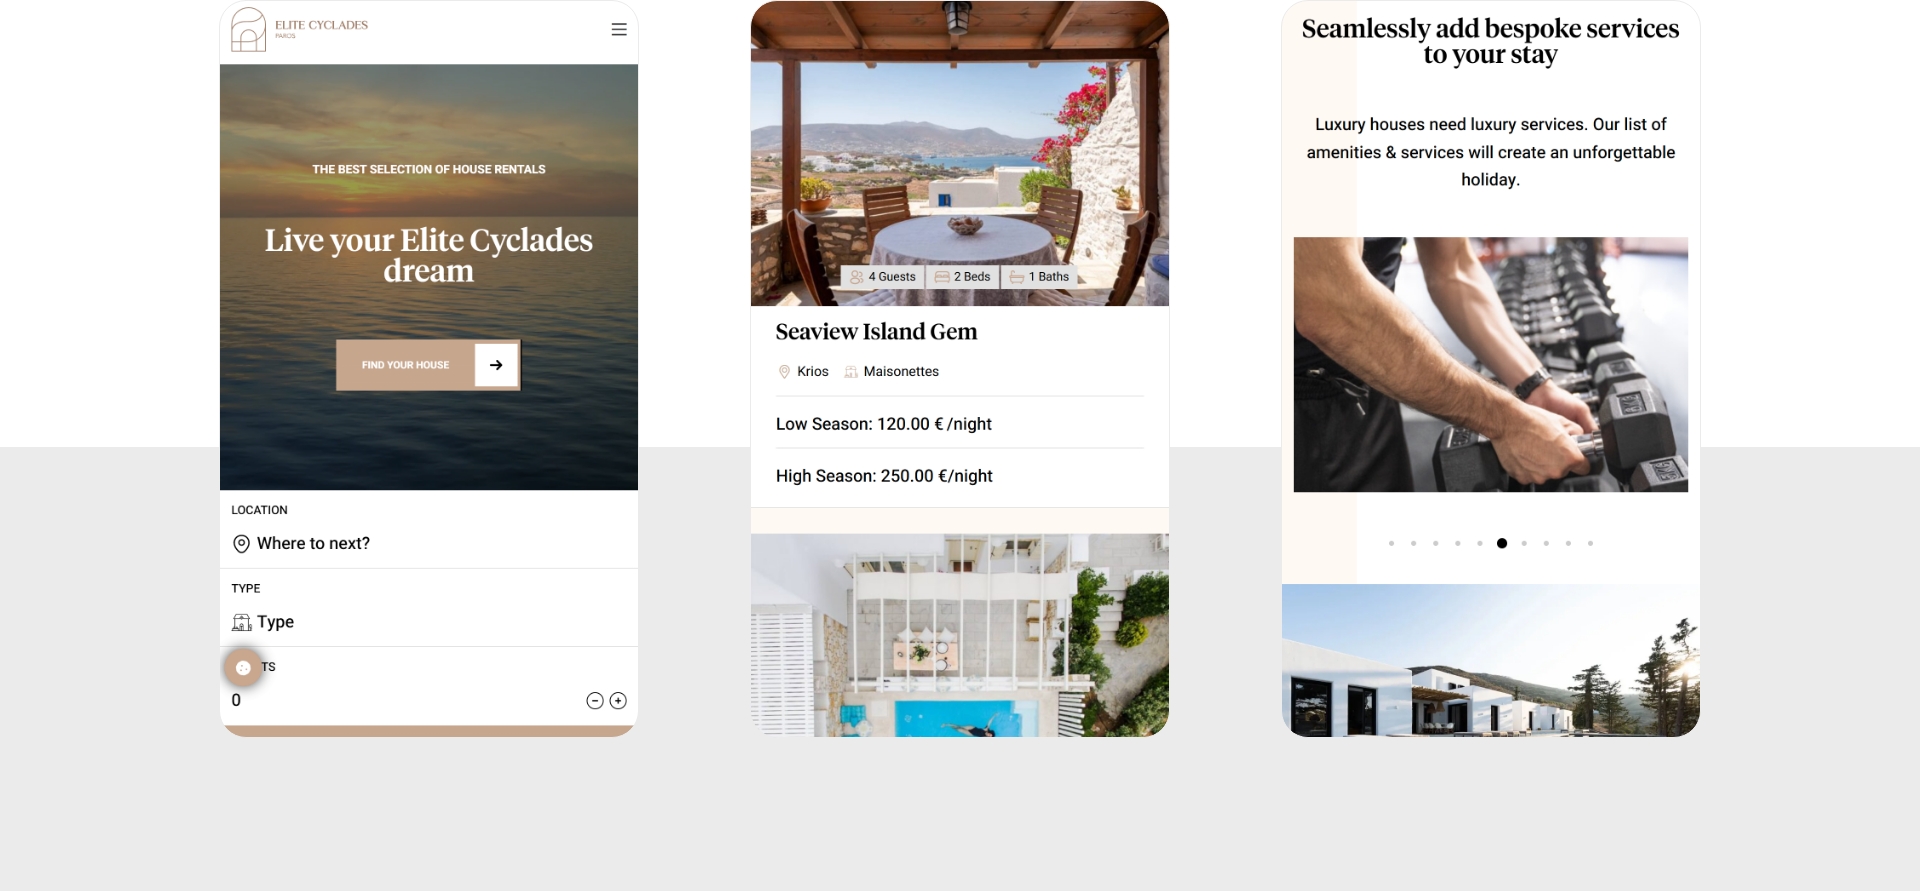
Task: Select the first carousel pagination dot
Action: pyautogui.click(x=1391, y=543)
